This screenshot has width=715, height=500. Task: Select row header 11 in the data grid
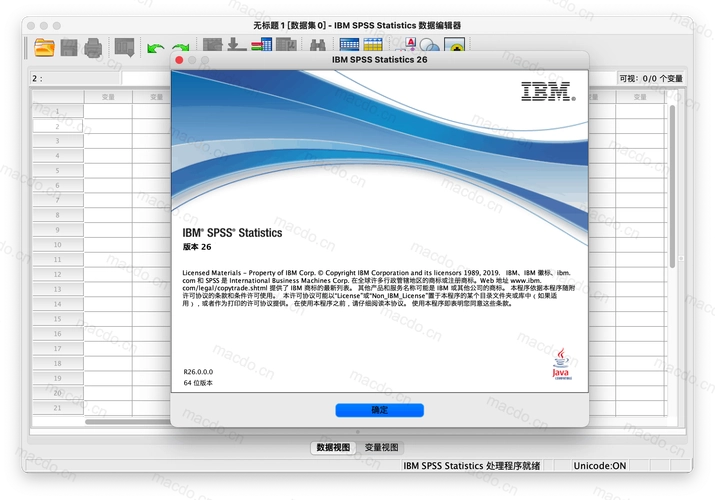[57, 260]
